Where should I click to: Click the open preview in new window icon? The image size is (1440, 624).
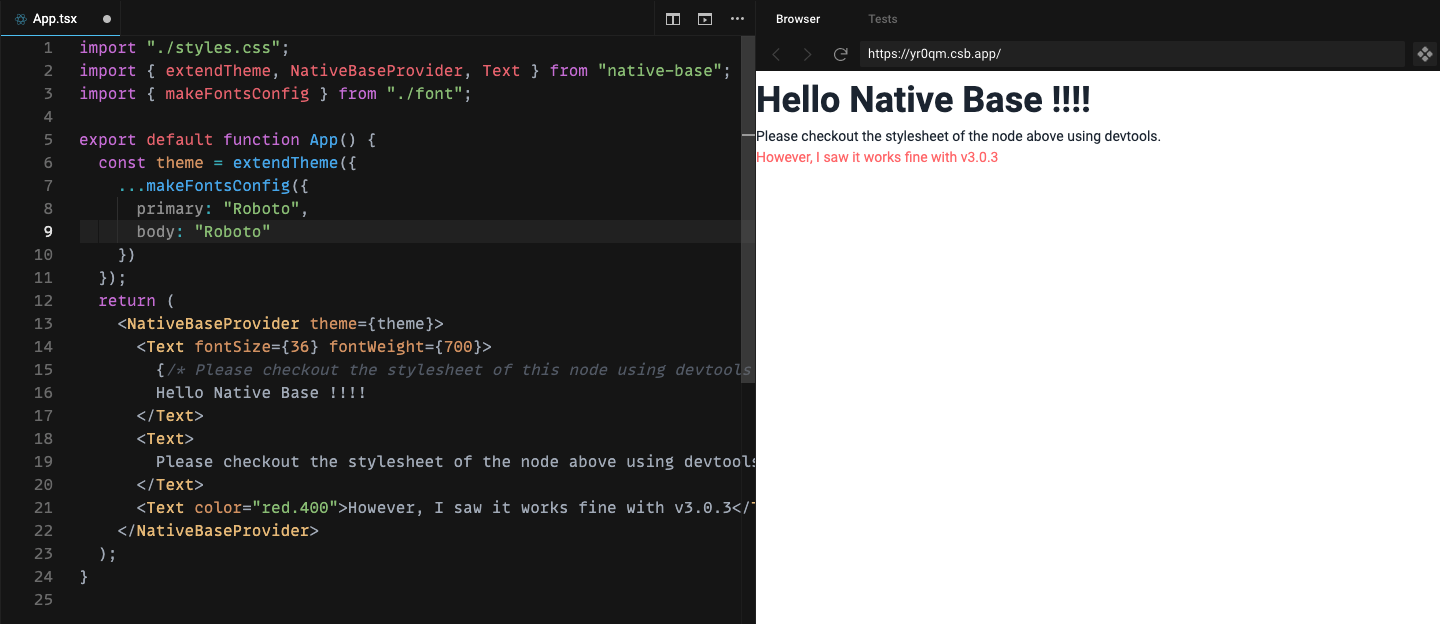[x=704, y=18]
